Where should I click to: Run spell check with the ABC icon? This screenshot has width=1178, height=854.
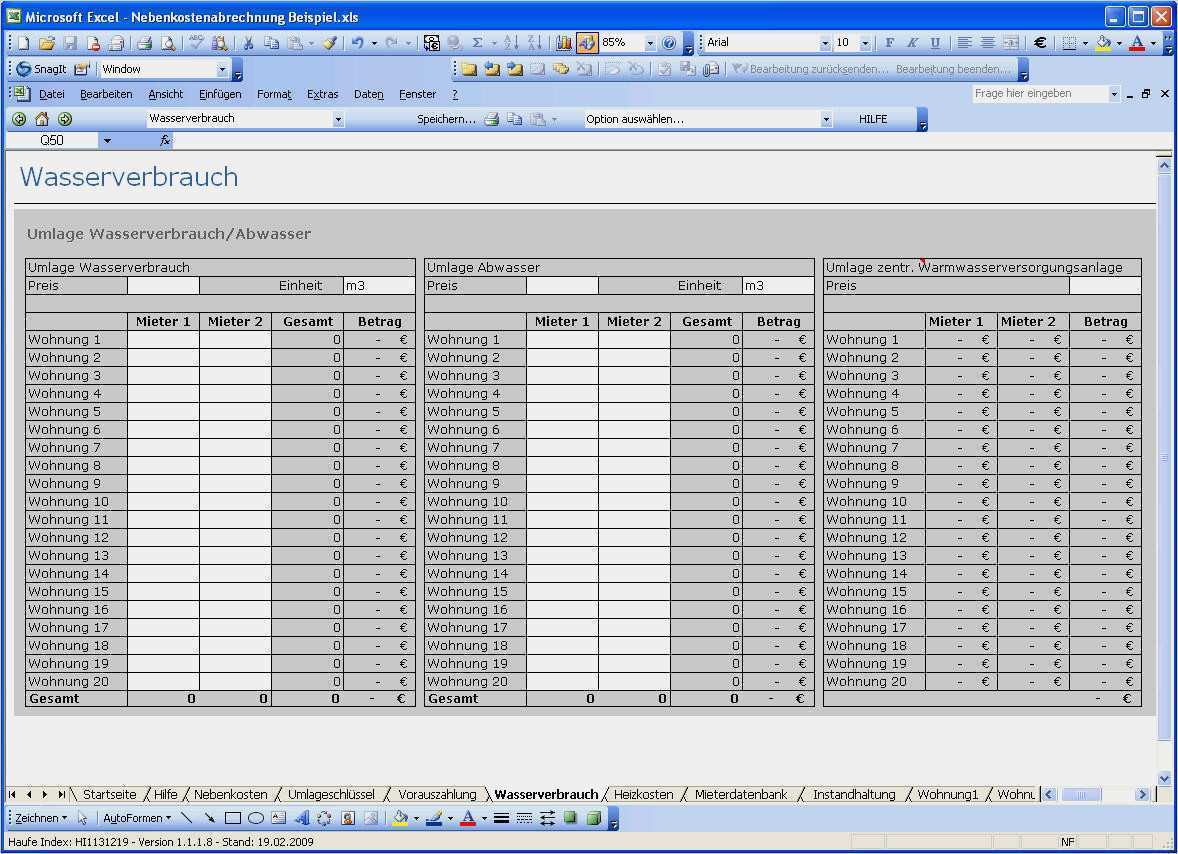click(x=196, y=42)
